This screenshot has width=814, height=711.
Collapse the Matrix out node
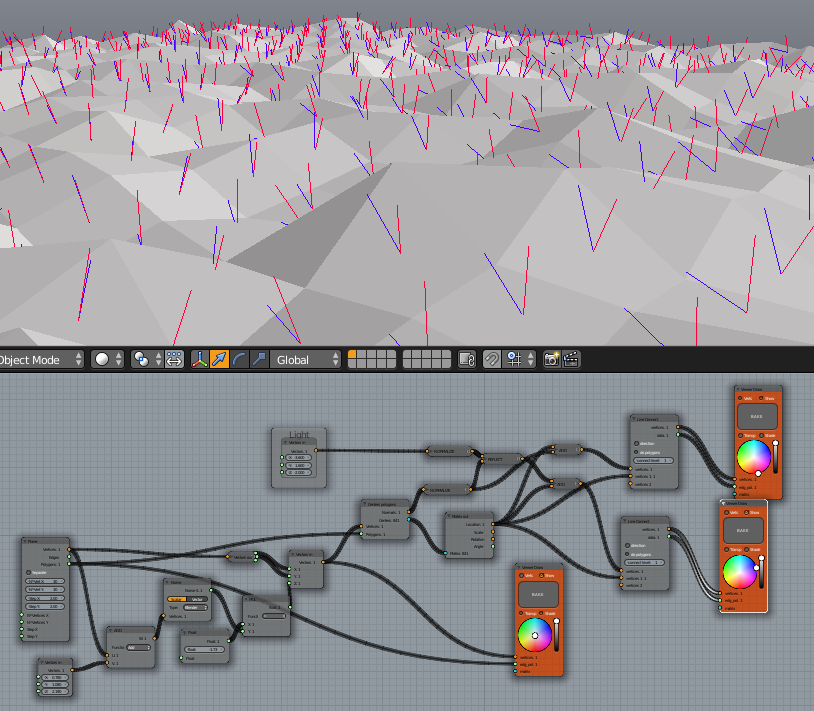click(449, 516)
